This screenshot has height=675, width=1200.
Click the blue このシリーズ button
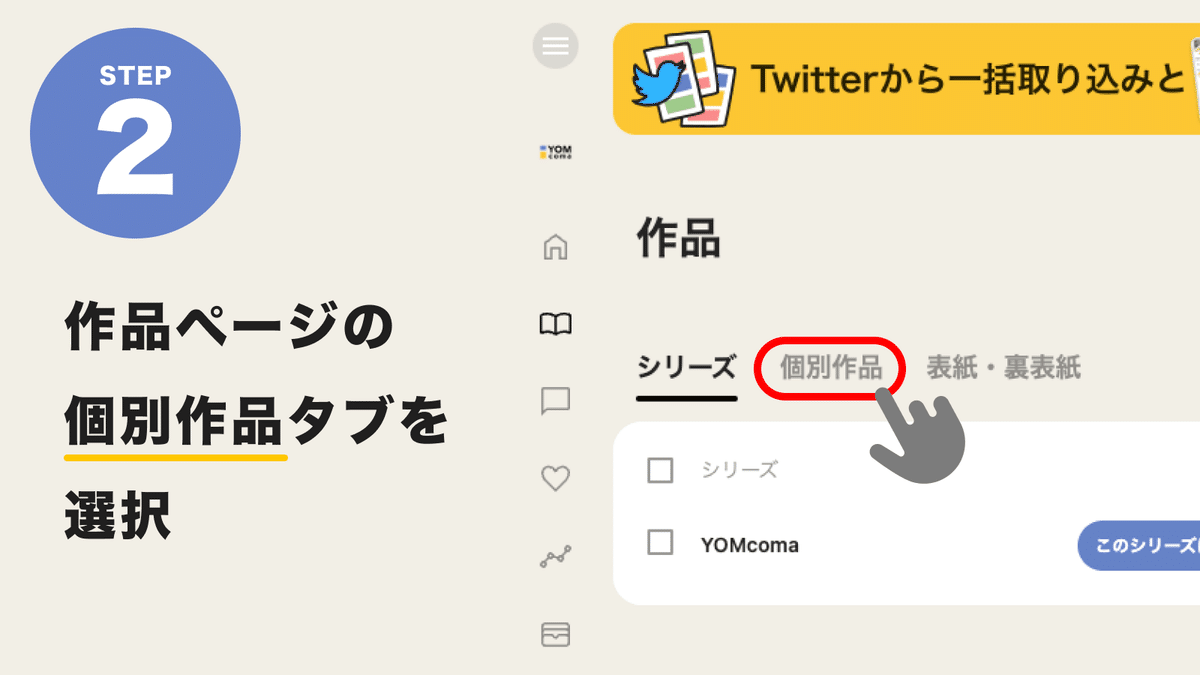pos(1139,546)
